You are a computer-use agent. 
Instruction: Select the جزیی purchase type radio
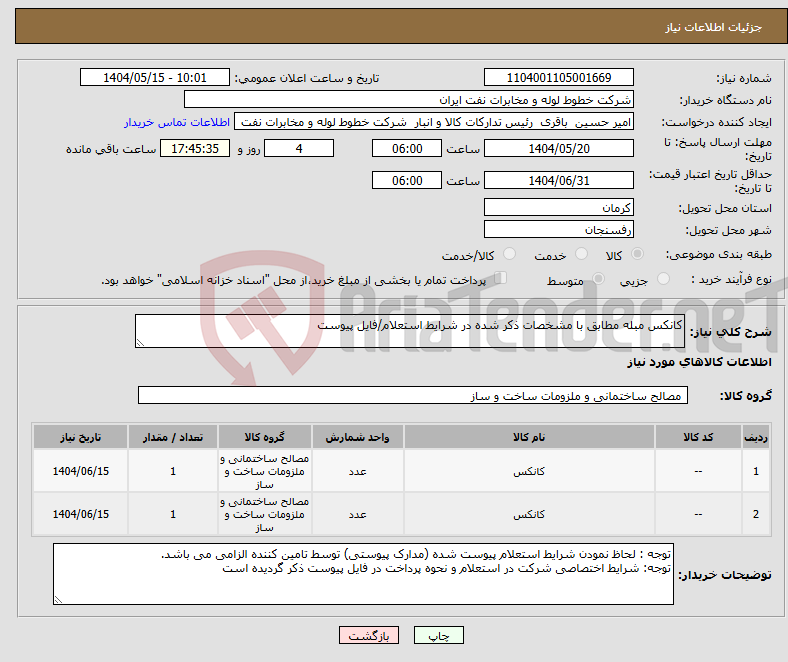tap(663, 278)
